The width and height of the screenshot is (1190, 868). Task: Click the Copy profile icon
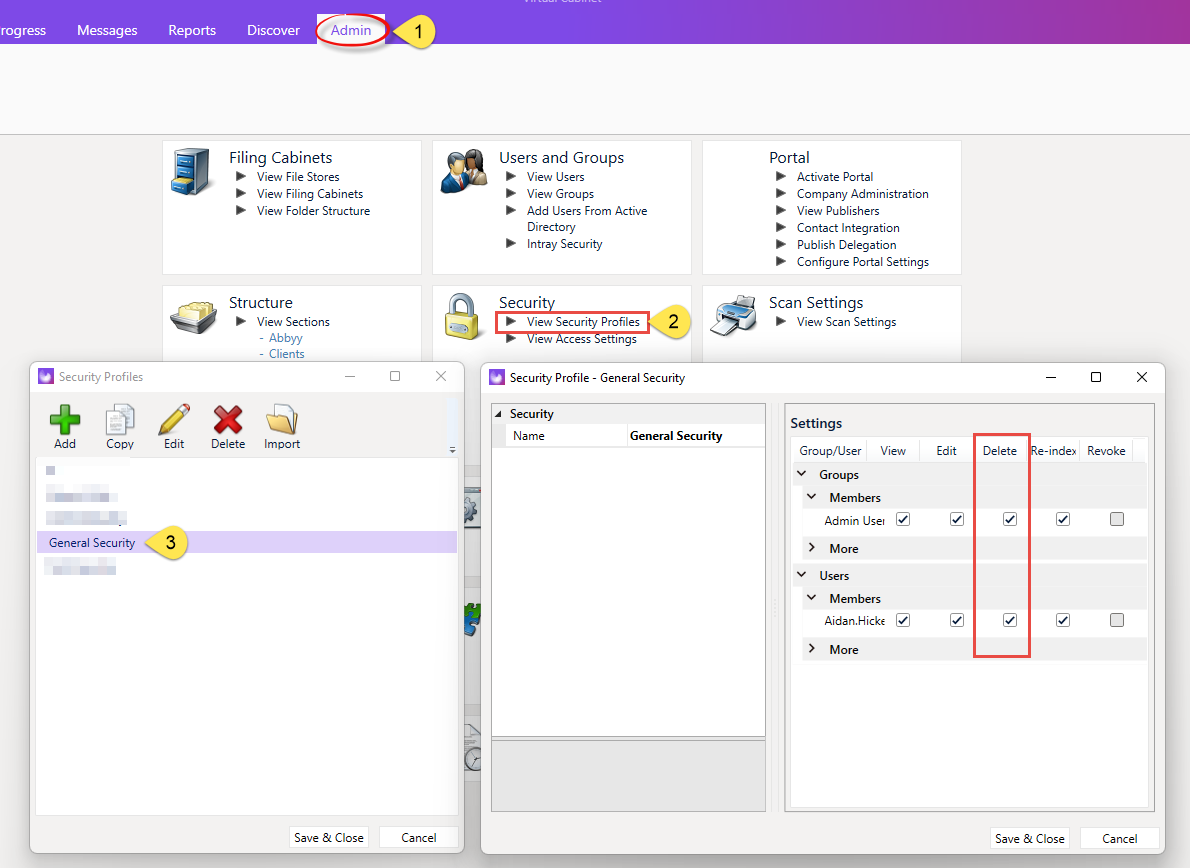click(120, 420)
